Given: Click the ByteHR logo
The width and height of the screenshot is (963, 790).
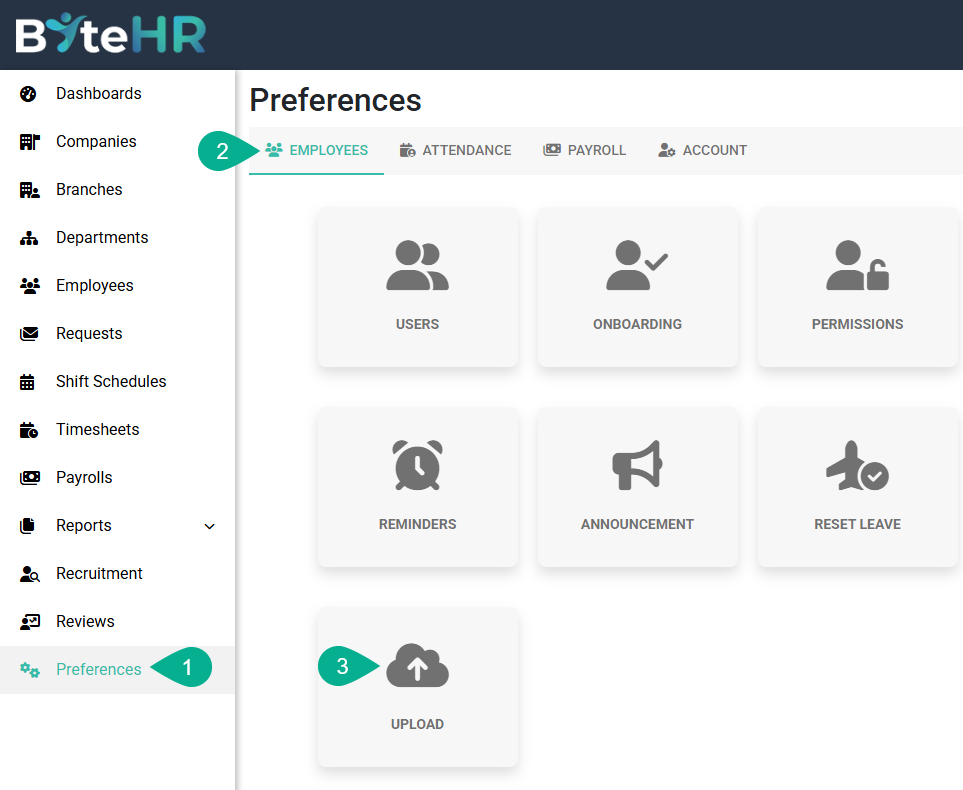Looking at the screenshot, I should (x=111, y=34).
